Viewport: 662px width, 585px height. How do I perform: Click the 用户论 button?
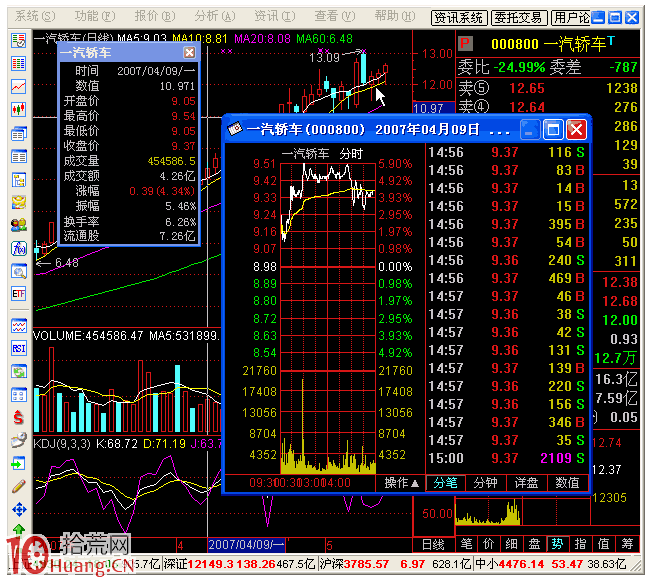click(571, 18)
